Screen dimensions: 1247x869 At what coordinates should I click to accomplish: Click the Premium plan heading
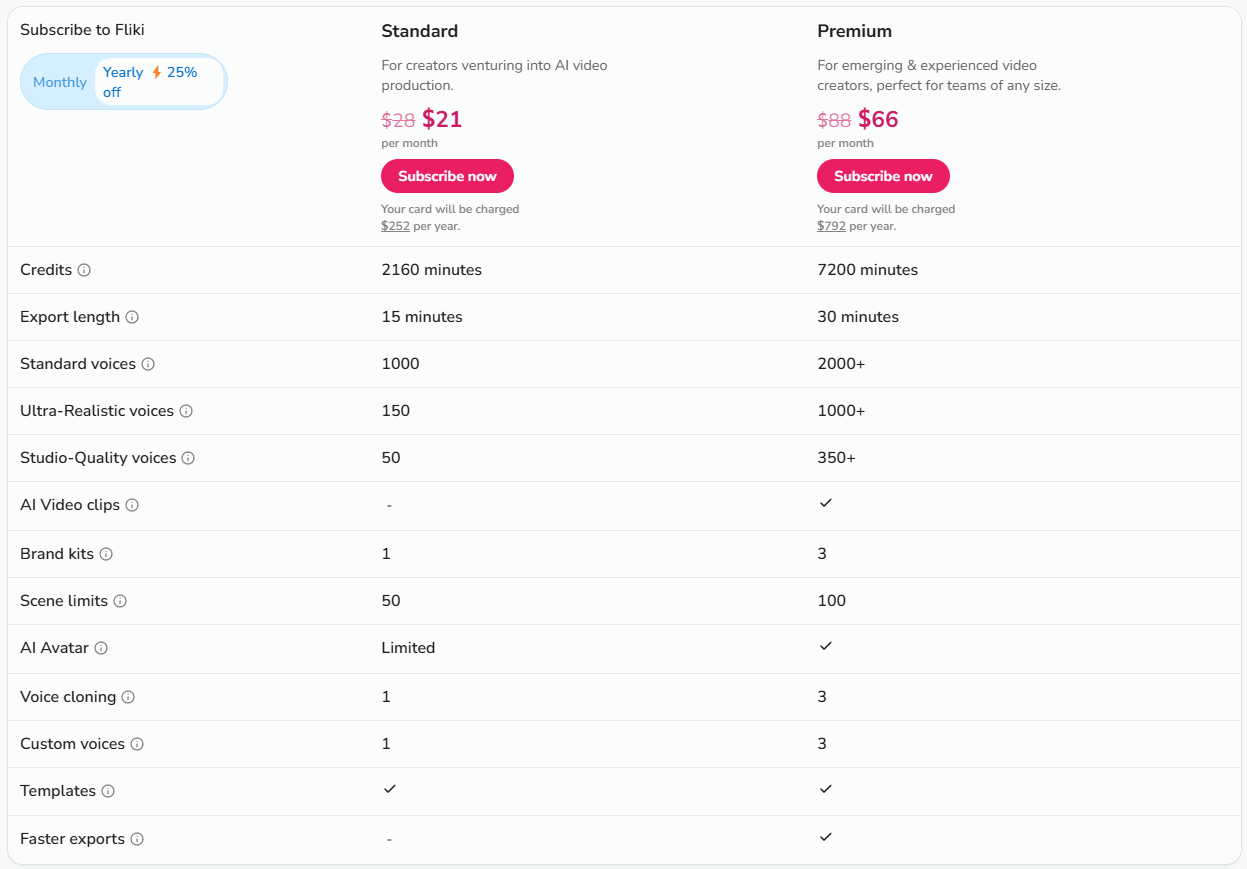854,31
